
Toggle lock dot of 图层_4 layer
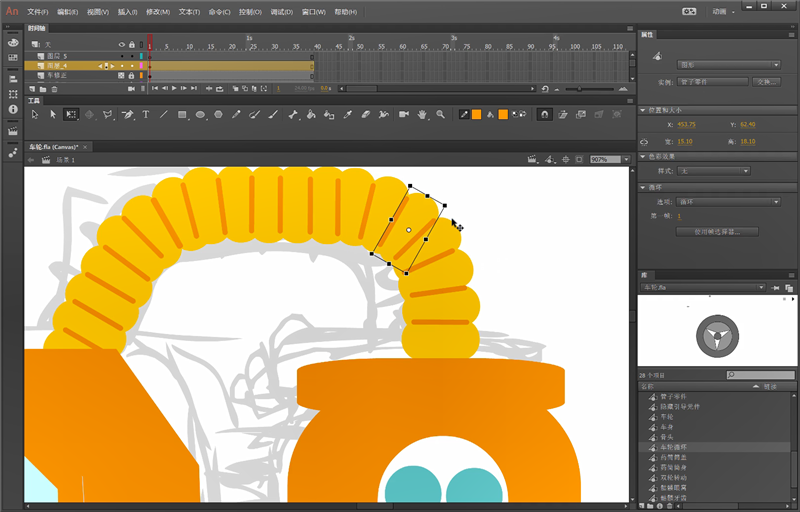(x=132, y=66)
